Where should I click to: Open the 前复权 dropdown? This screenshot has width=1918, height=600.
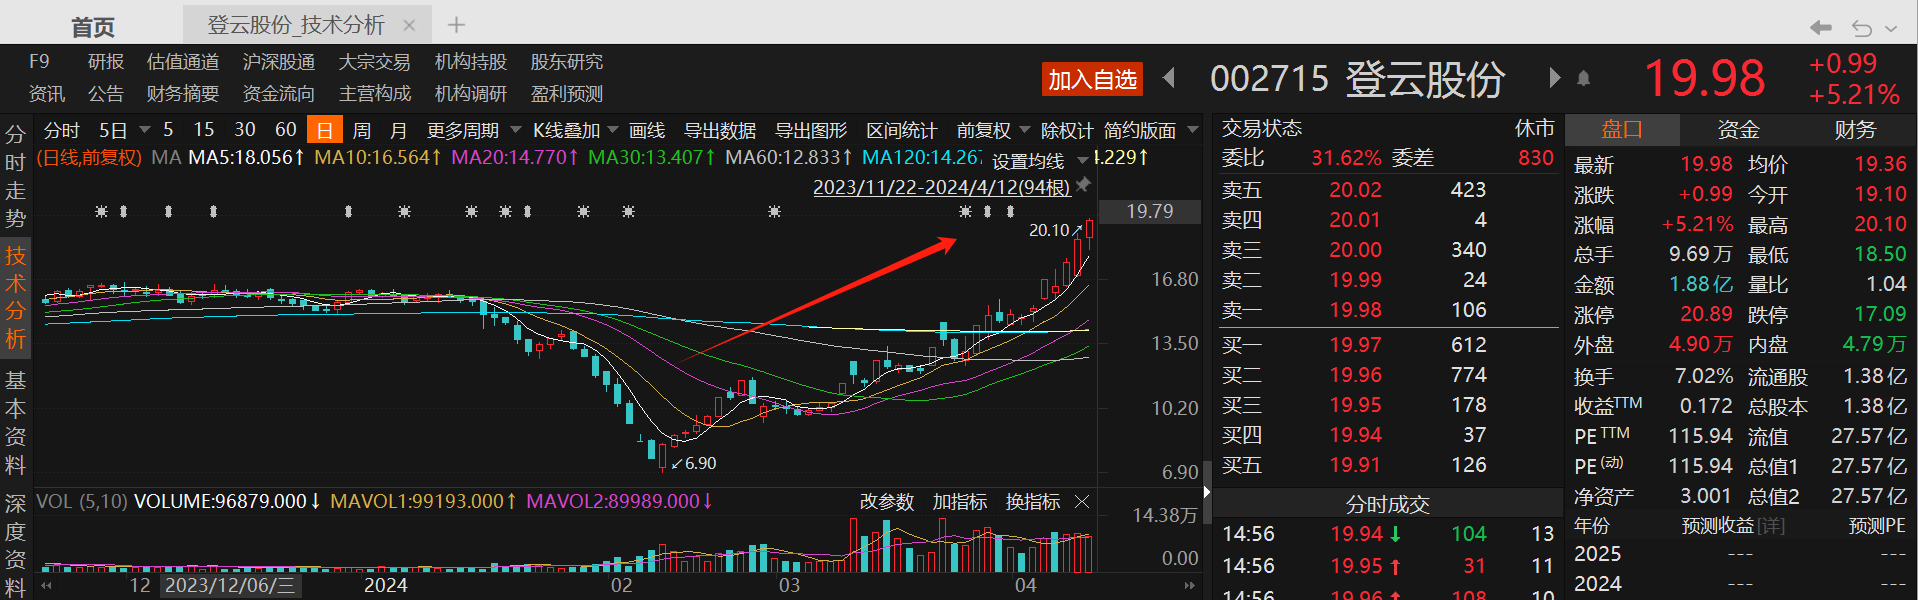993,131
